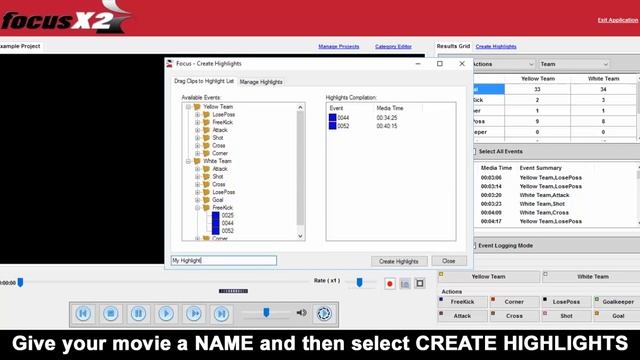Click Yellow Team Corner folder icon

206,153
